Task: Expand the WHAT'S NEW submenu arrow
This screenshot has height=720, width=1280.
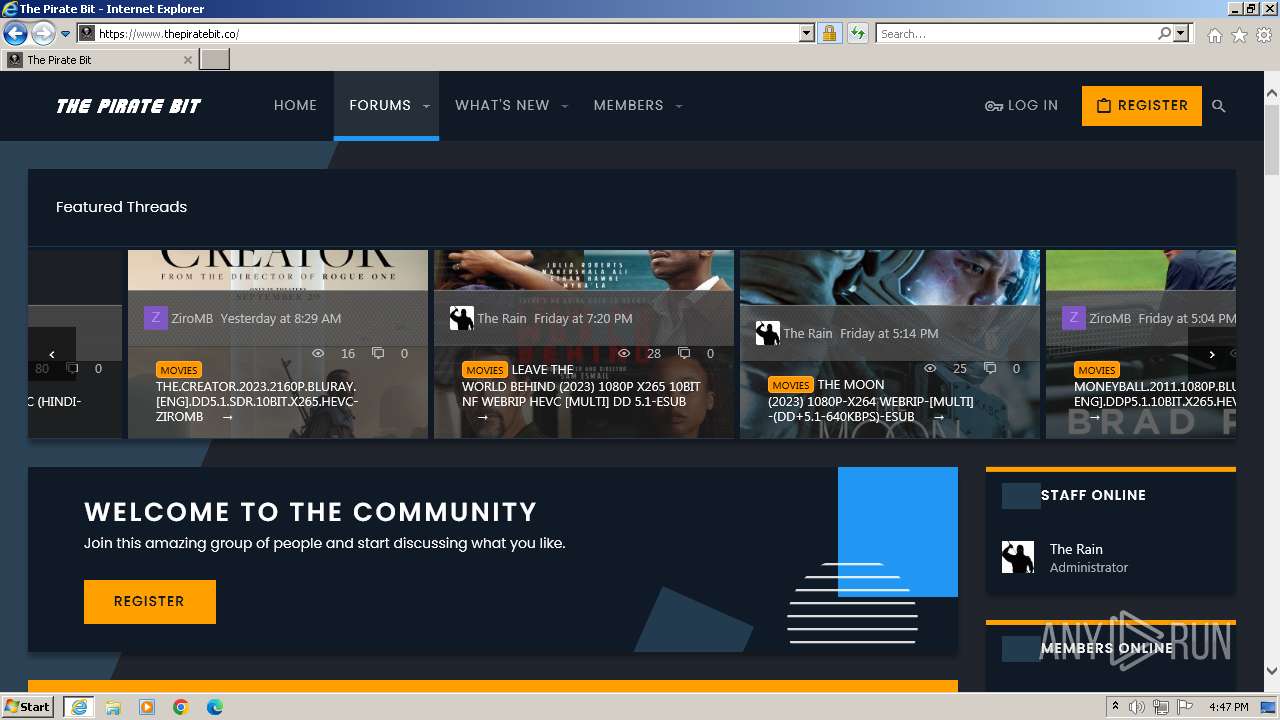Action: point(564,106)
